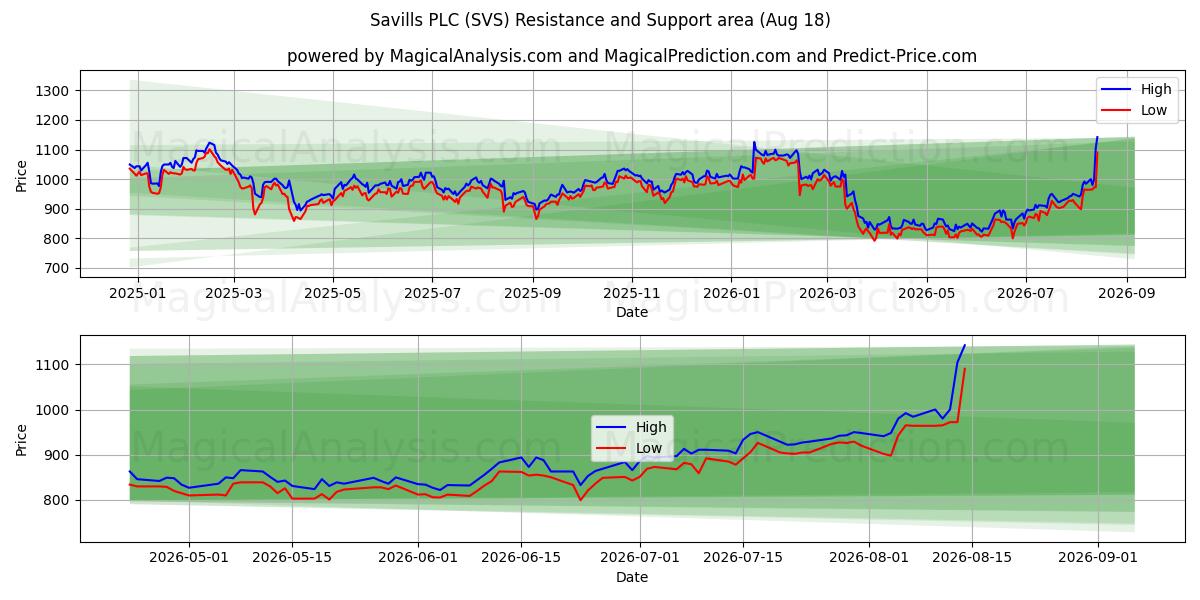Click the 'High' legend entry in top chart
Screen dimensions: 1200x600
pos(1155,89)
